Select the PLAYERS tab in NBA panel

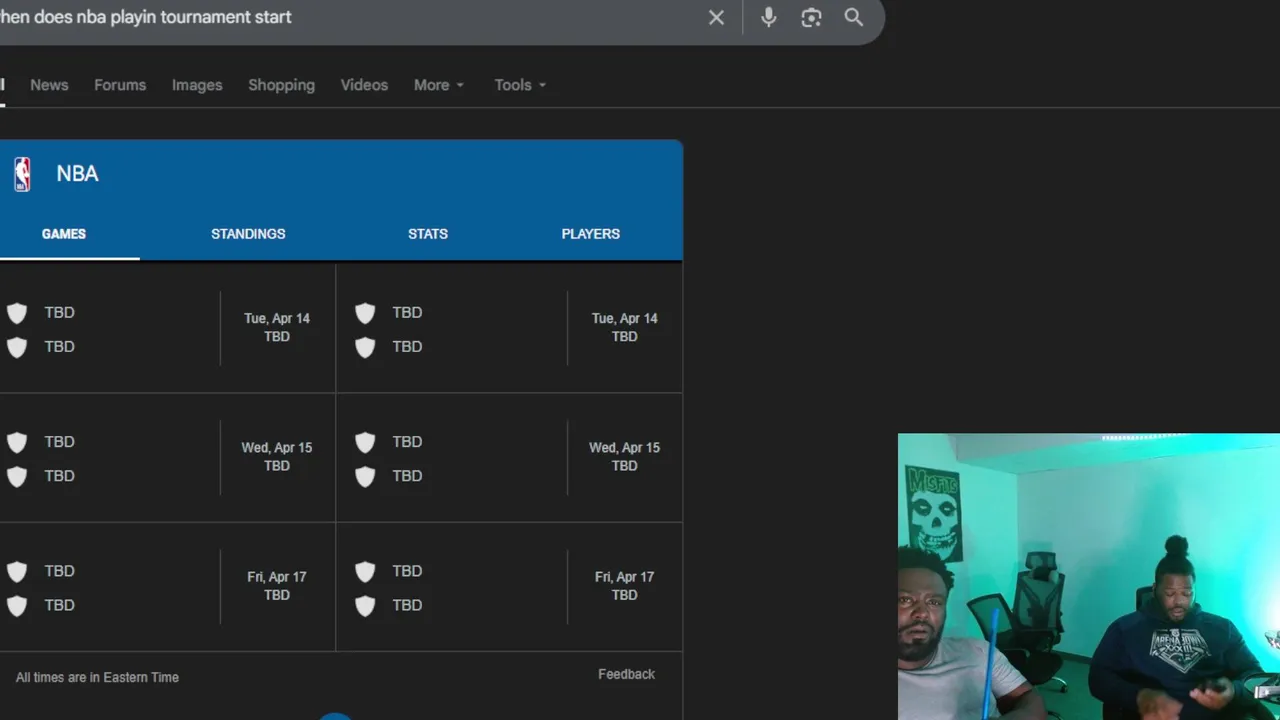[591, 234]
